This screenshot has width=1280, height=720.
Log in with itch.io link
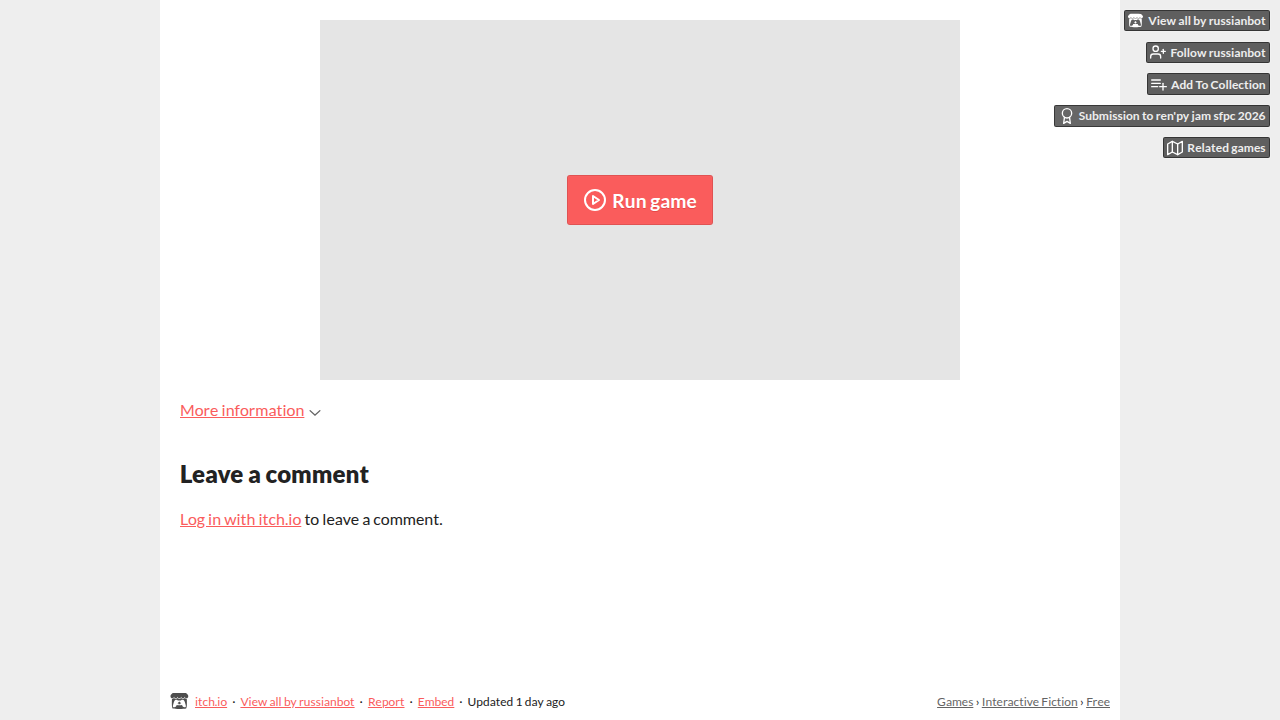coord(240,519)
